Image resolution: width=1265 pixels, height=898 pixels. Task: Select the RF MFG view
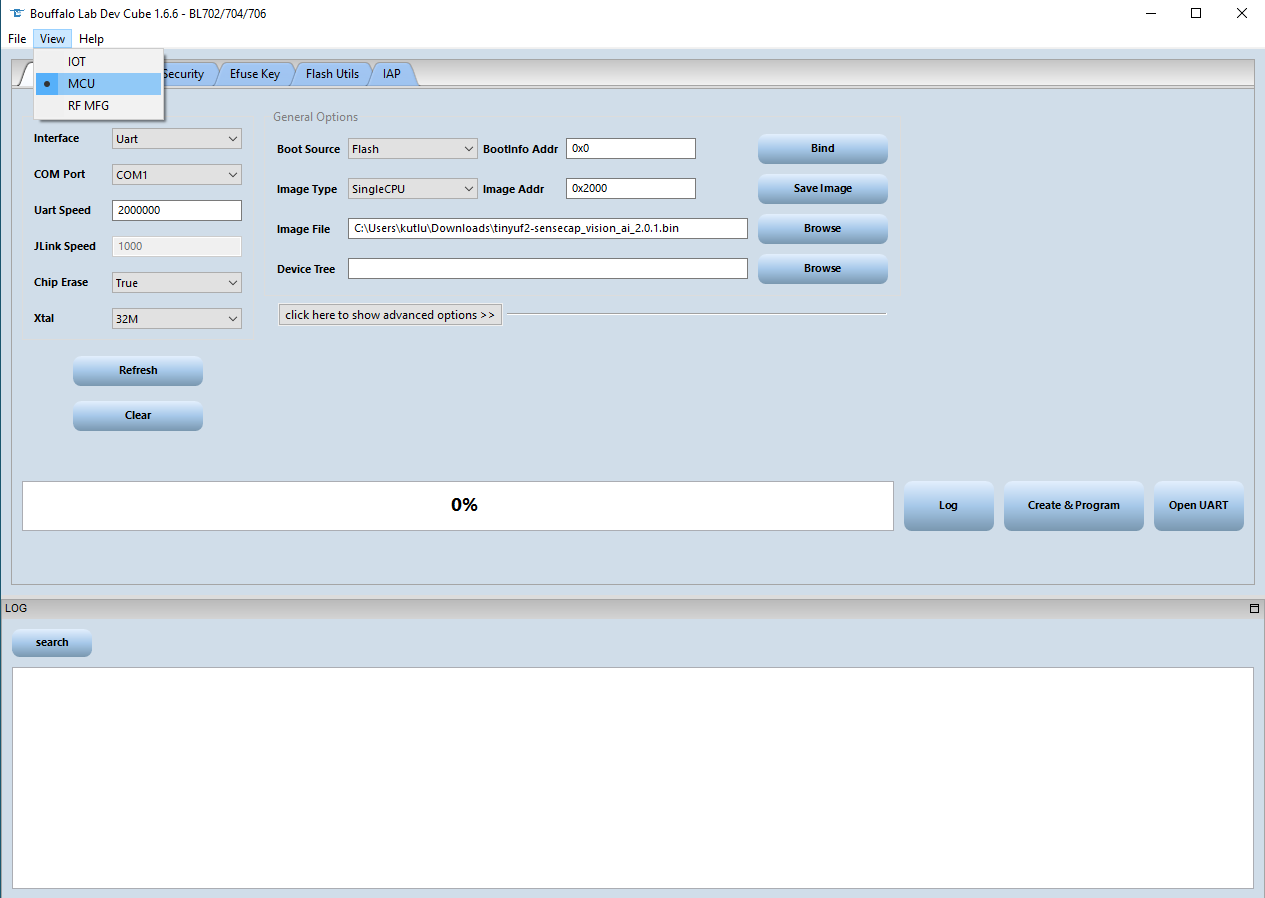click(88, 105)
